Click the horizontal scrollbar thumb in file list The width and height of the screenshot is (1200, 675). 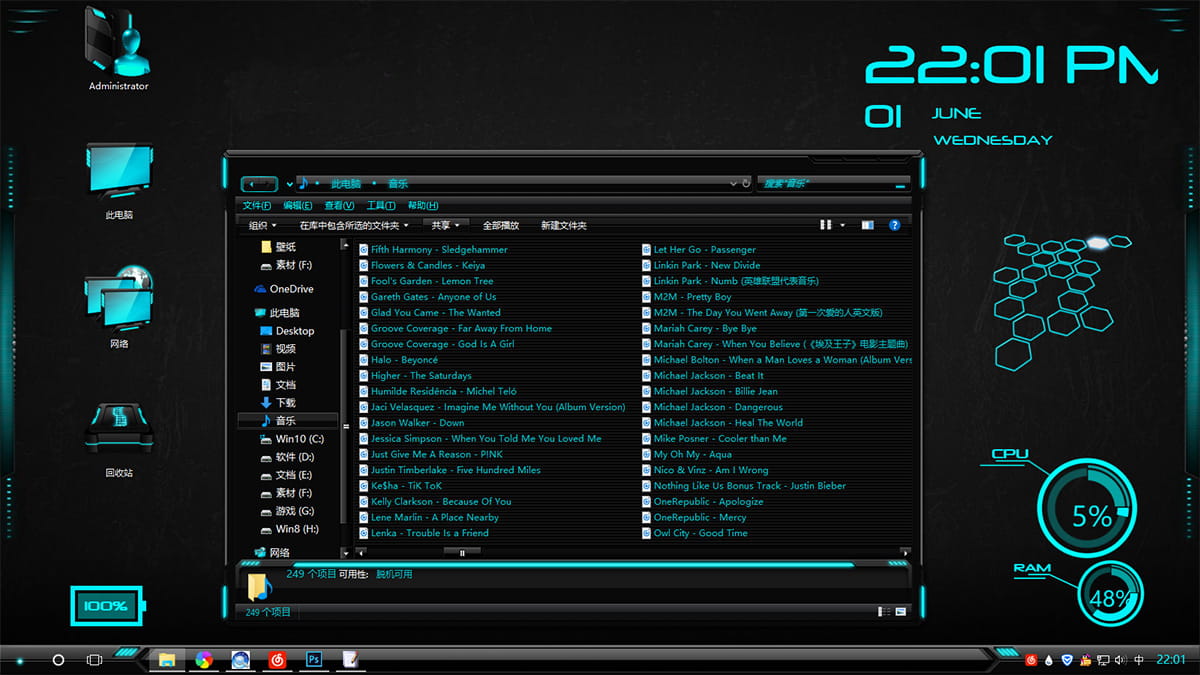click(462, 552)
